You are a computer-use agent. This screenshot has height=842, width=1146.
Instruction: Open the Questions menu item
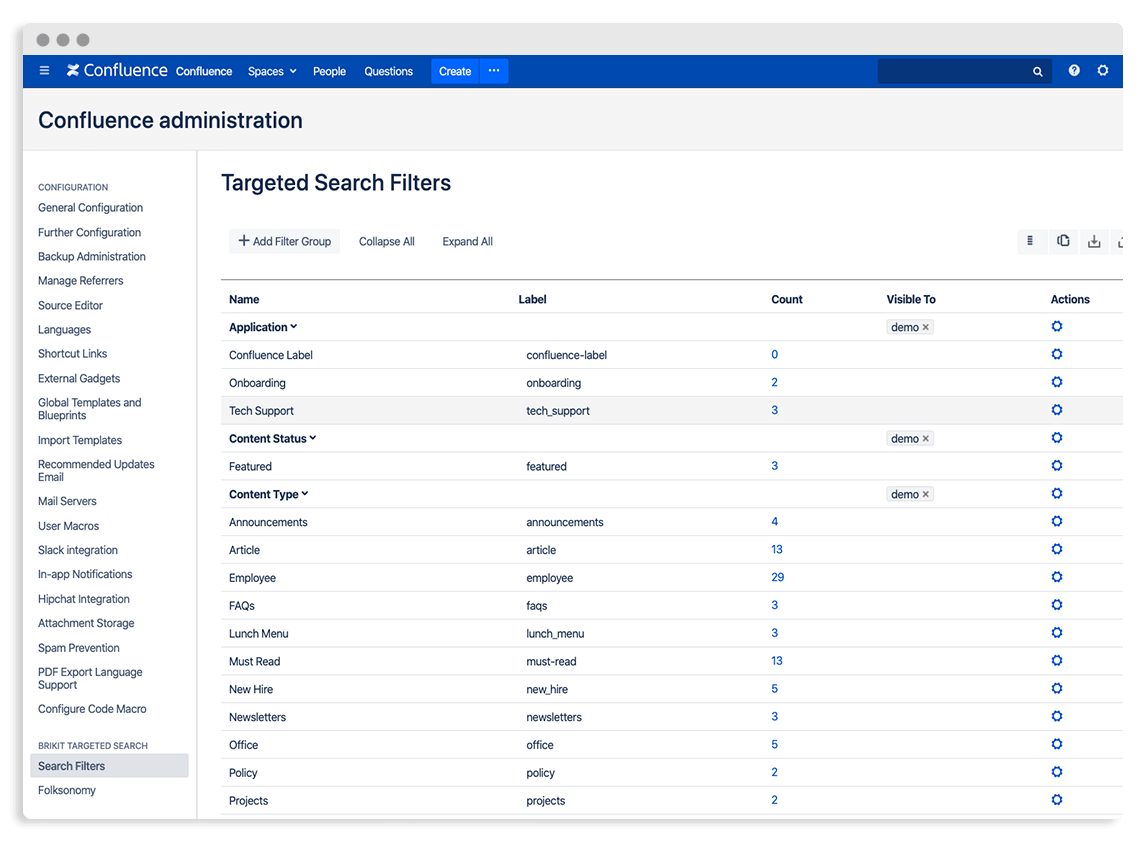click(x=388, y=71)
